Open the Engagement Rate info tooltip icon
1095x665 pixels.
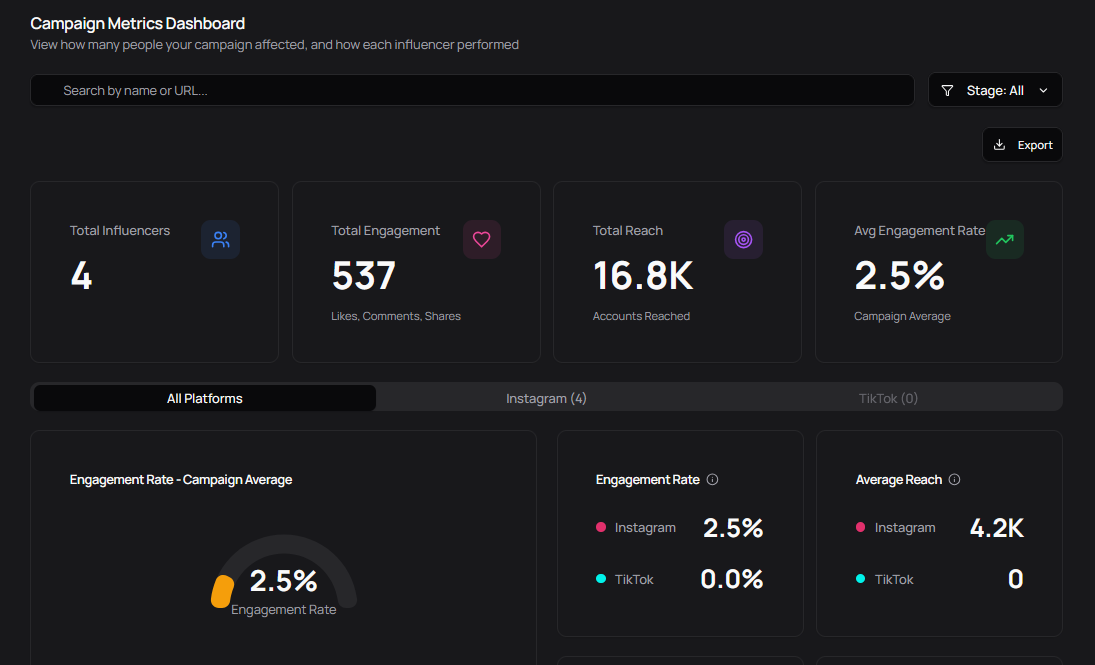pos(712,479)
